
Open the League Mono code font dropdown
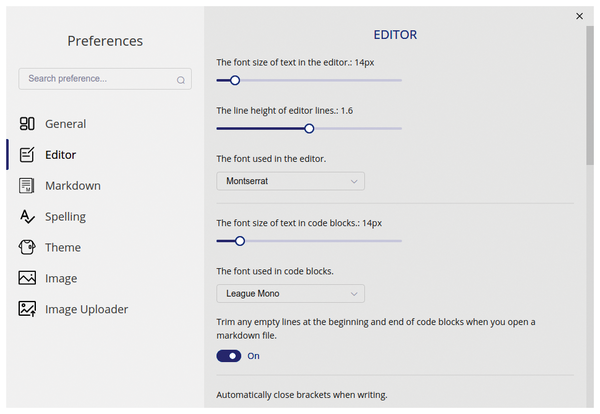pos(290,293)
